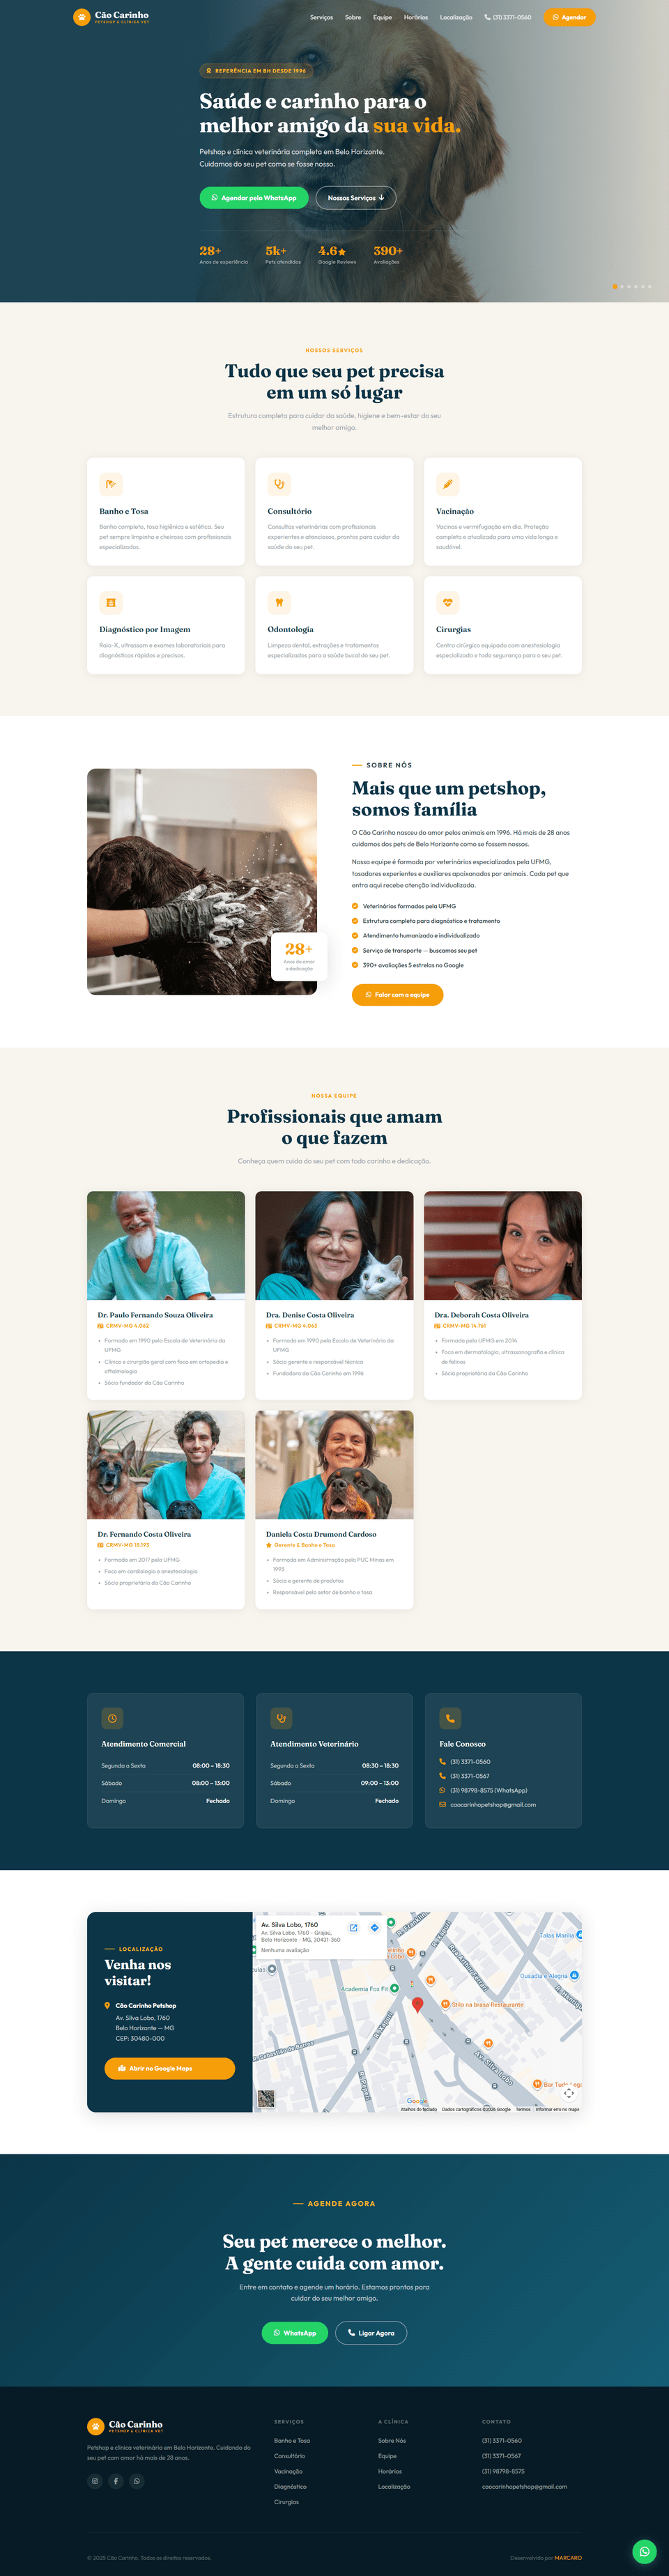Click the directions icon on the map card
This screenshot has width=669, height=2576.
pos(375,1927)
